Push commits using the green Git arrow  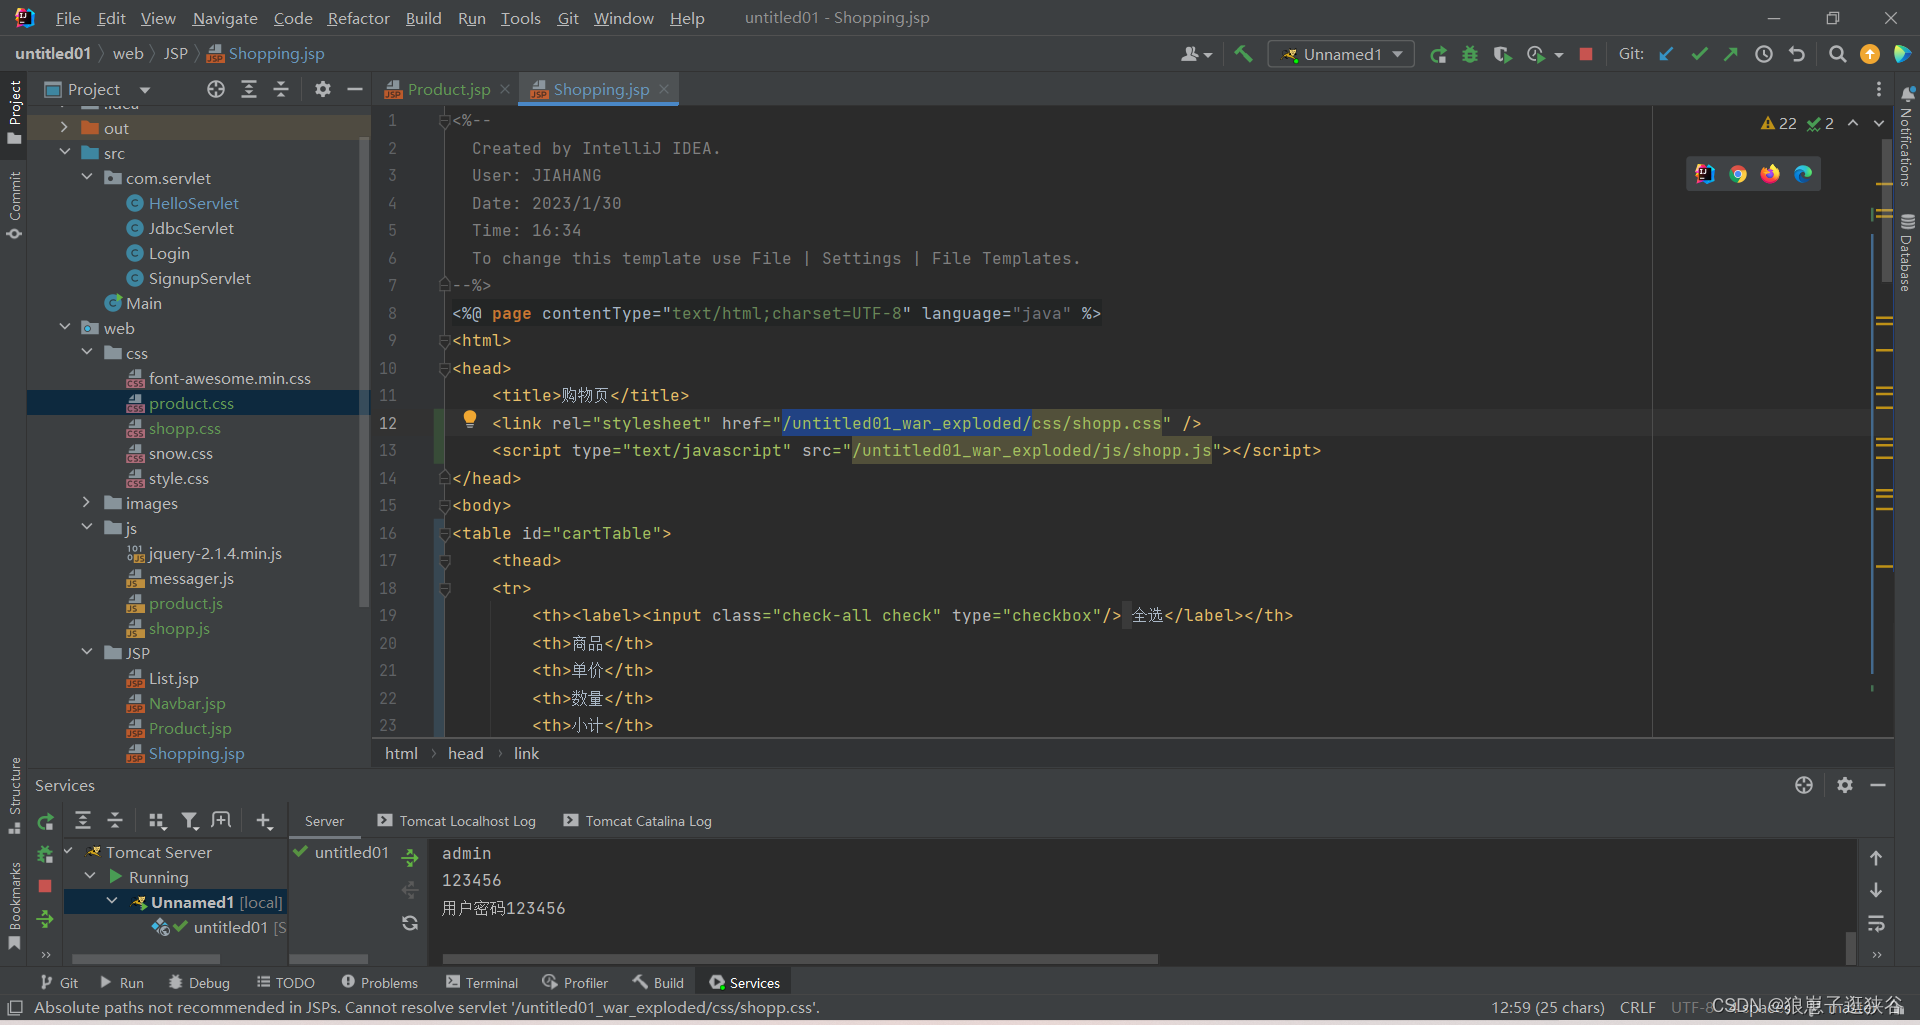click(x=1731, y=54)
